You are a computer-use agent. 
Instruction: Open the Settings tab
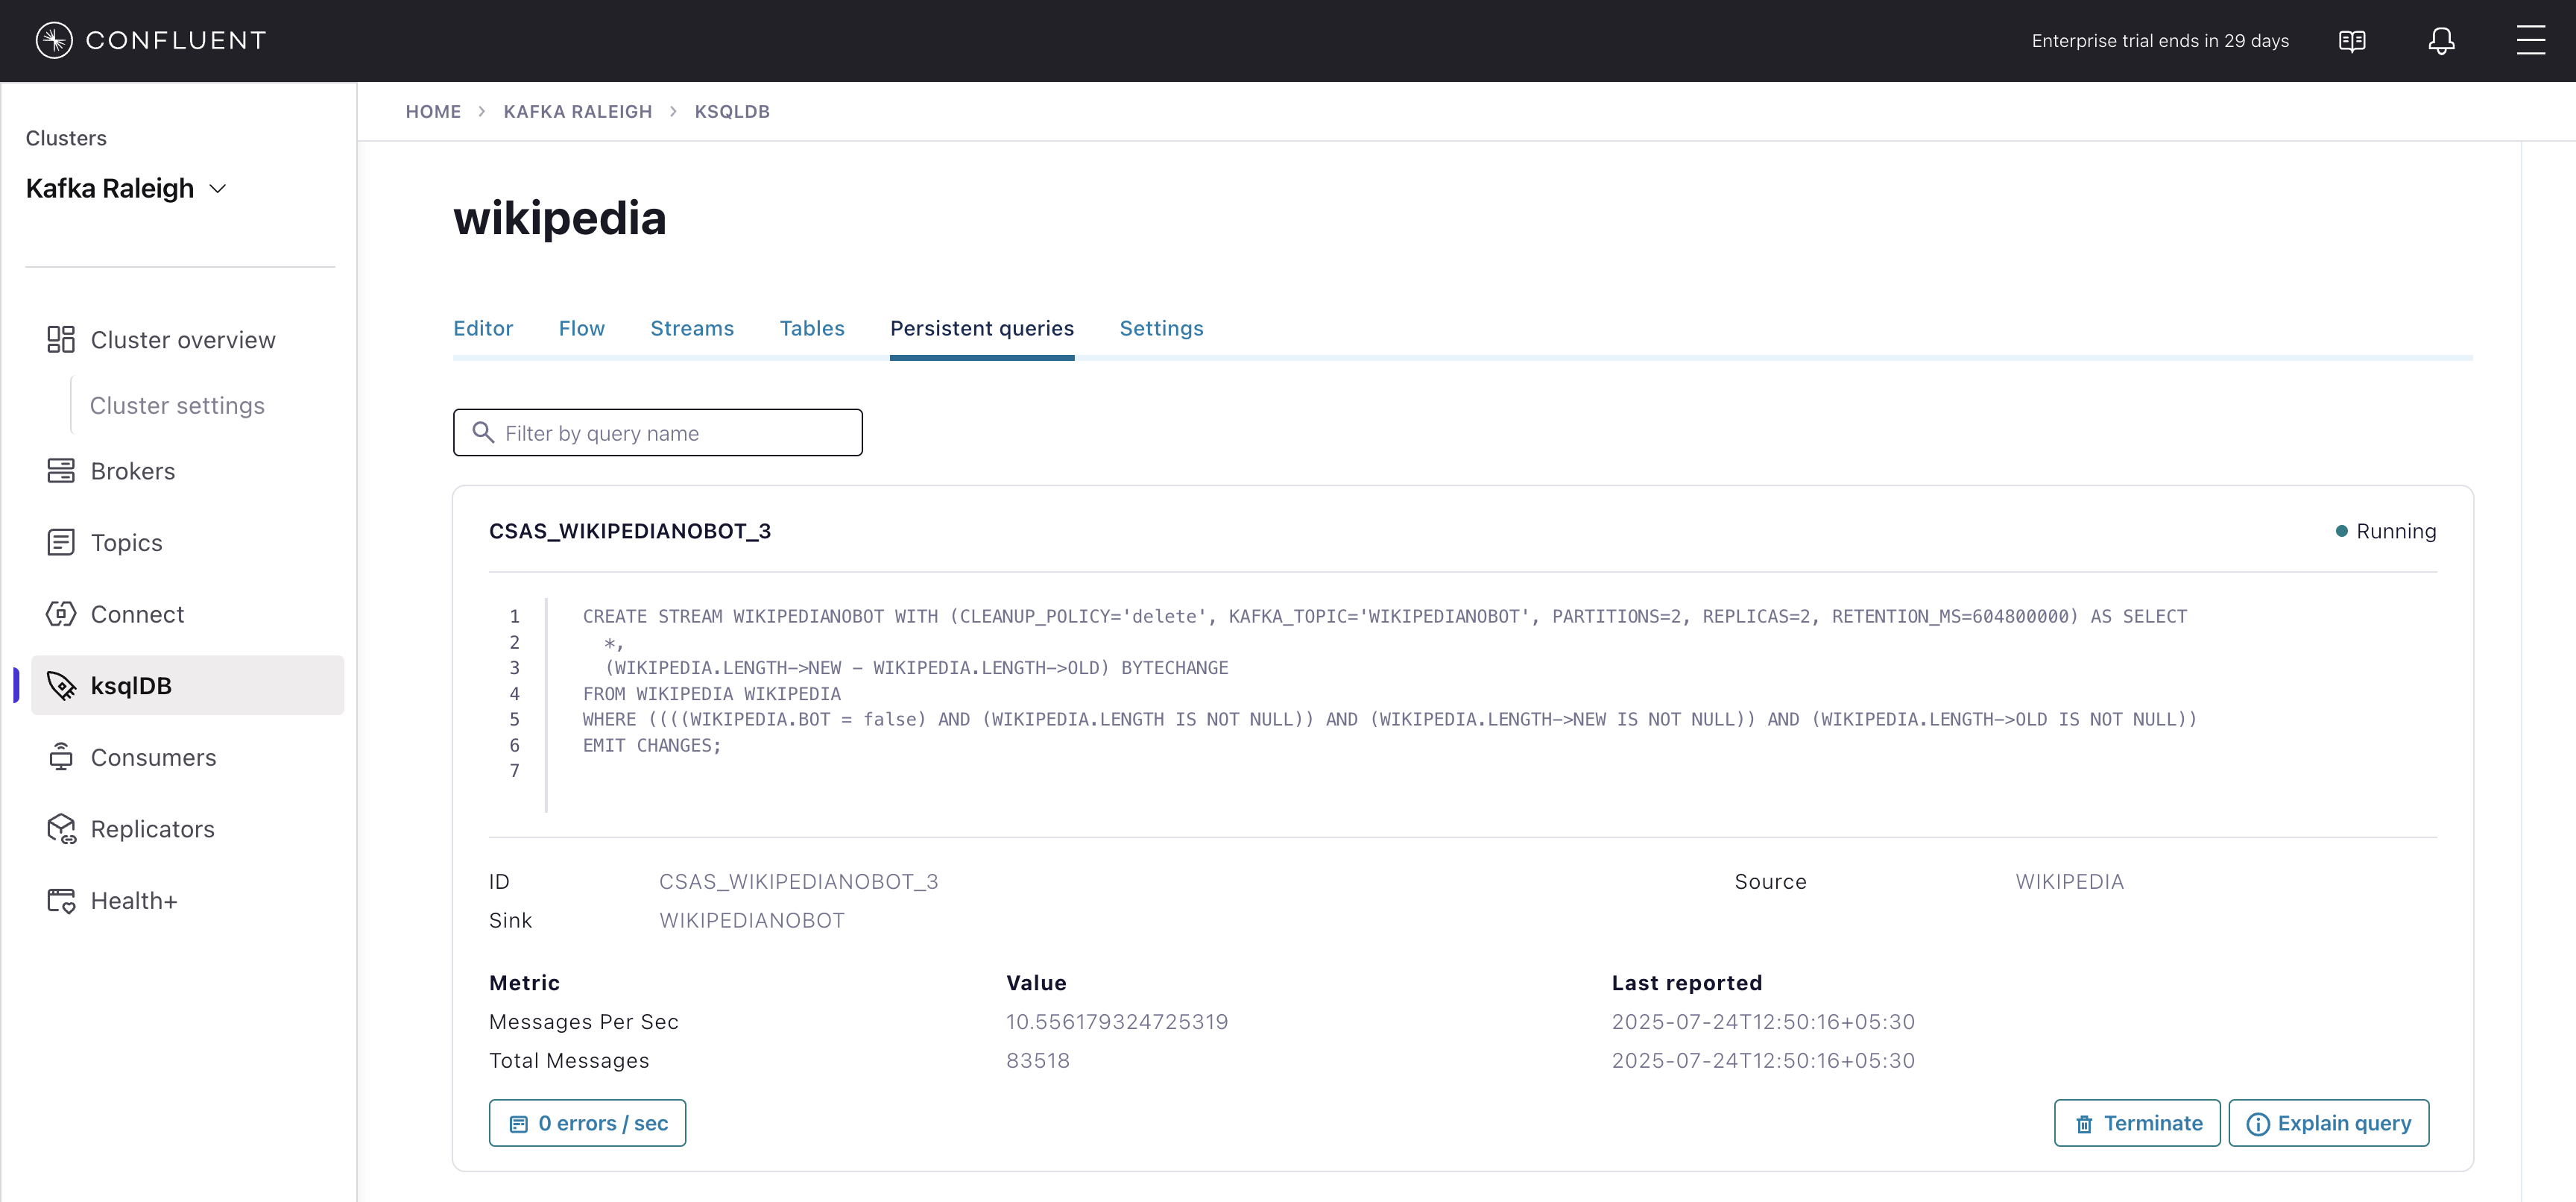(1161, 329)
